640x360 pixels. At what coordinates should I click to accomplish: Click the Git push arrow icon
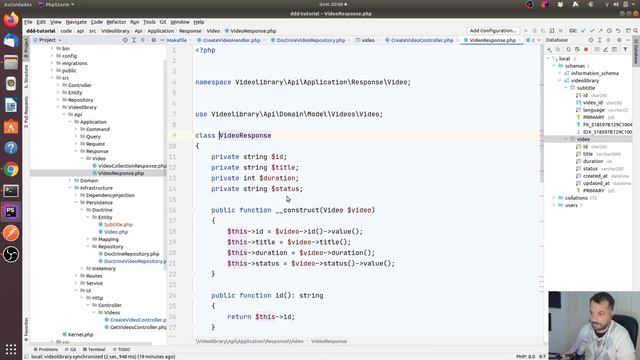[600, 31]
